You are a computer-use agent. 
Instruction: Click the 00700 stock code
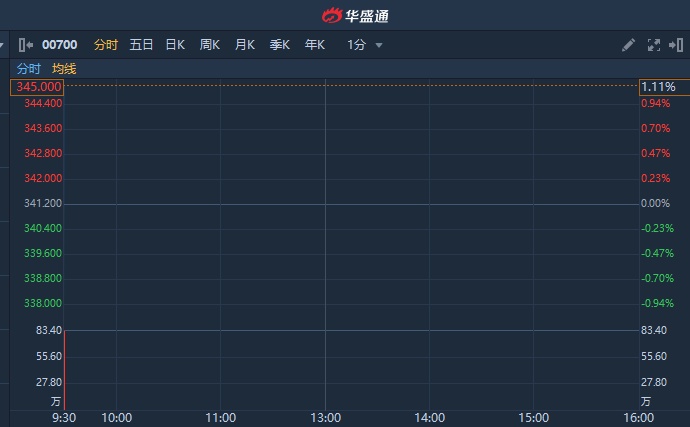pyautogui.click(x=60, y=44)
